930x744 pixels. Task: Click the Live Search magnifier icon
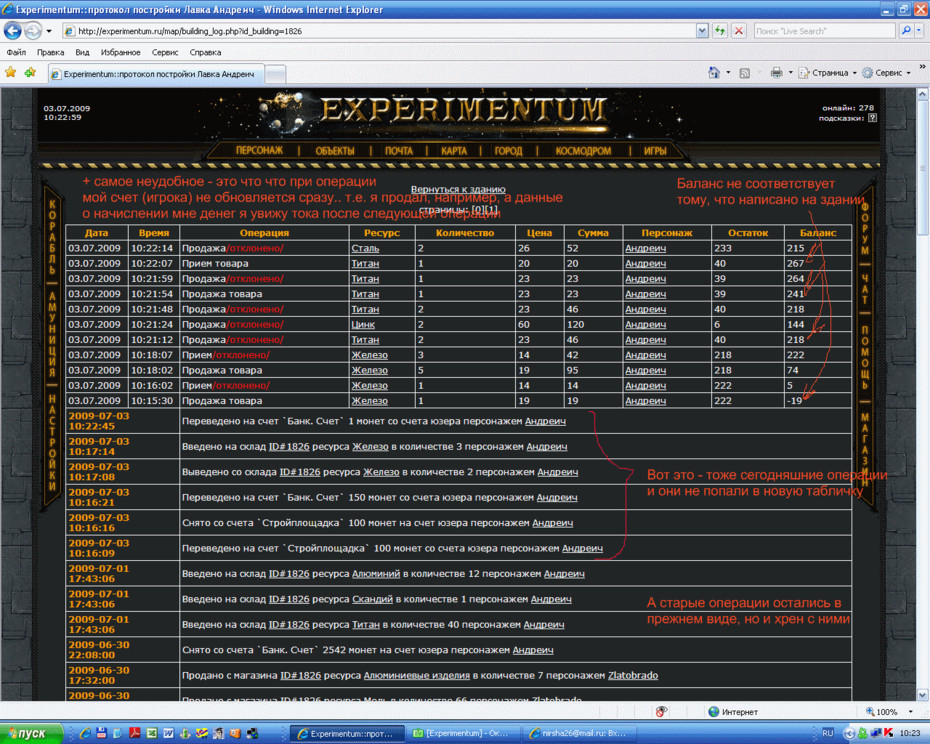pyautogui.click(x=906, y=31)
